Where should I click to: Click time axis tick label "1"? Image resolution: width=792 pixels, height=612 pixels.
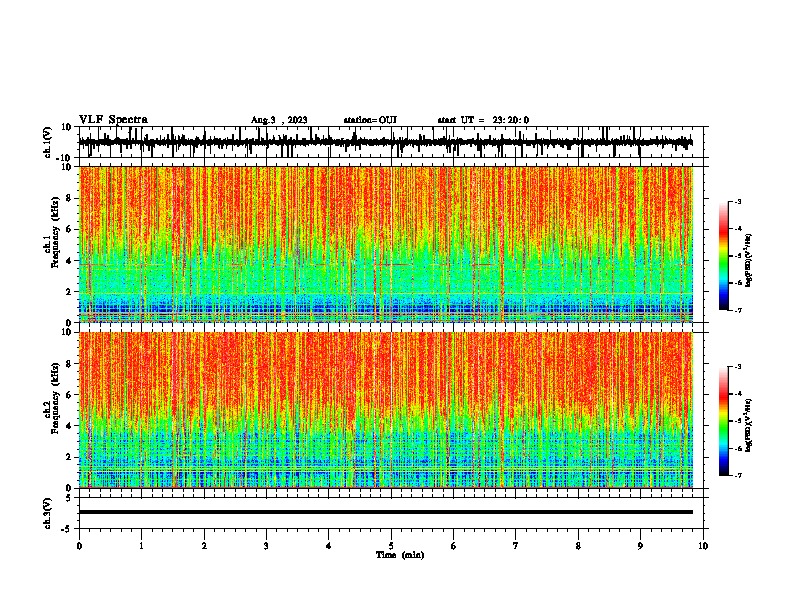pyautogui.click(x=142, y=546)
